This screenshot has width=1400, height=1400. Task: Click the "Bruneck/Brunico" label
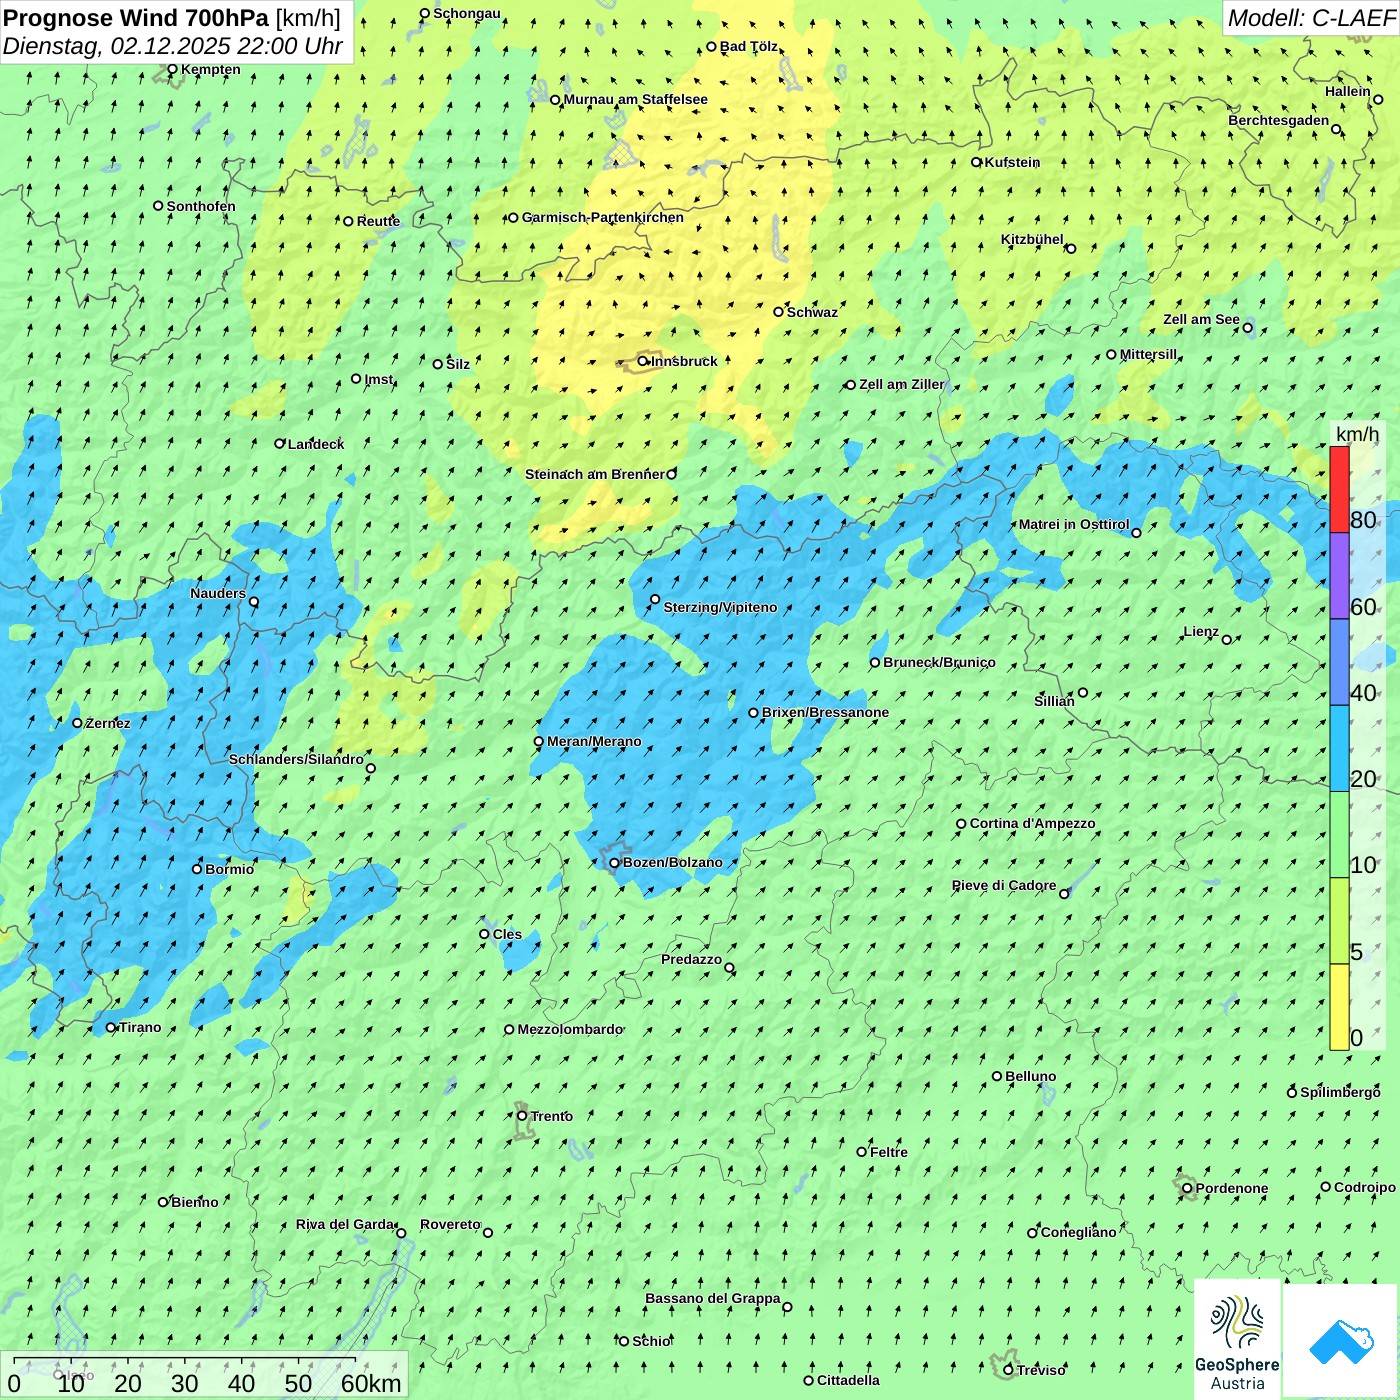[x=939, y=663]
